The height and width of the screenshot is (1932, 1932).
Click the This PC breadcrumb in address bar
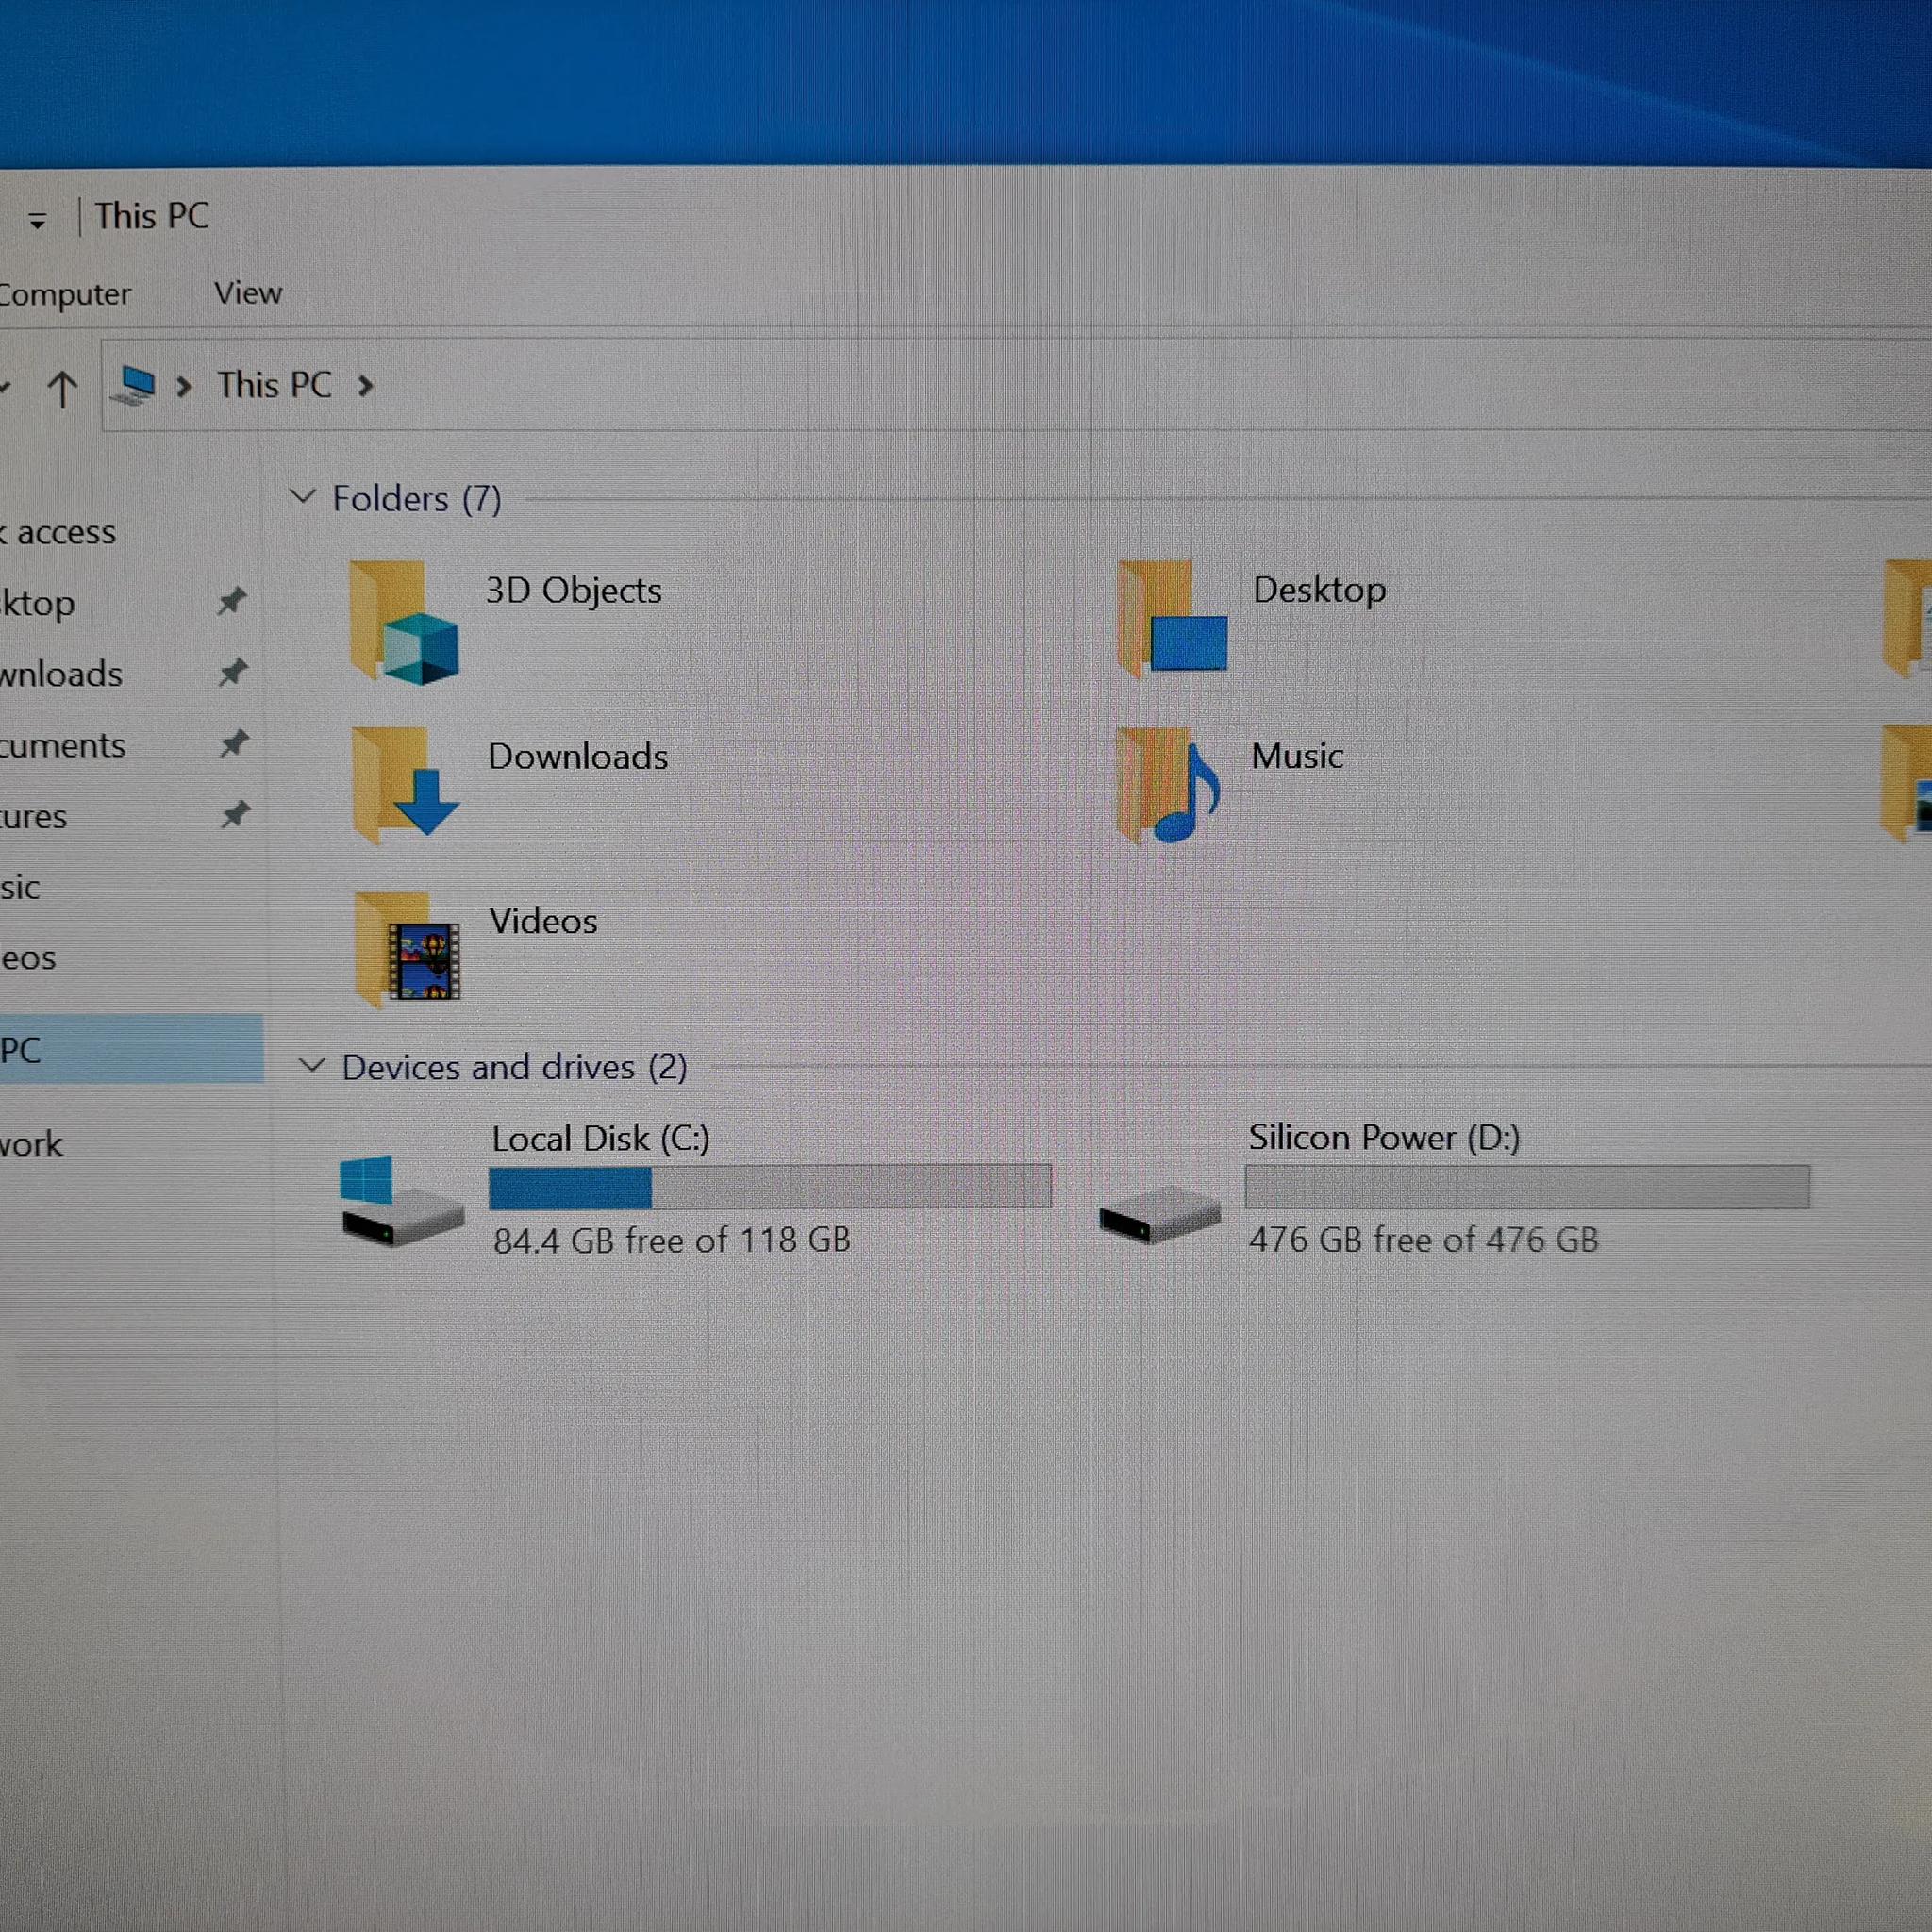(275, 385)
